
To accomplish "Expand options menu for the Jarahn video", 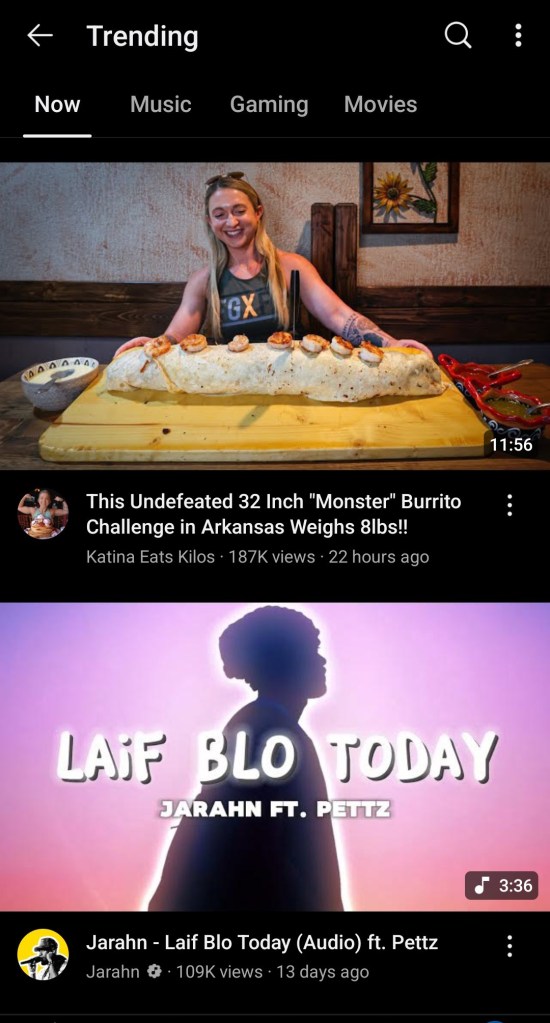I will (x=510, y=946).
